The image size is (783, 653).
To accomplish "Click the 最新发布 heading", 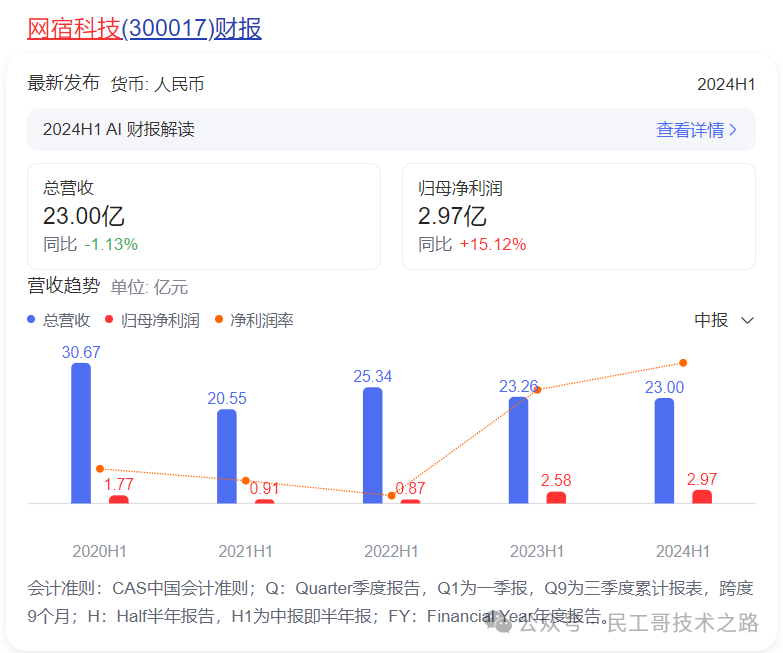I will [x=63, y=83].
